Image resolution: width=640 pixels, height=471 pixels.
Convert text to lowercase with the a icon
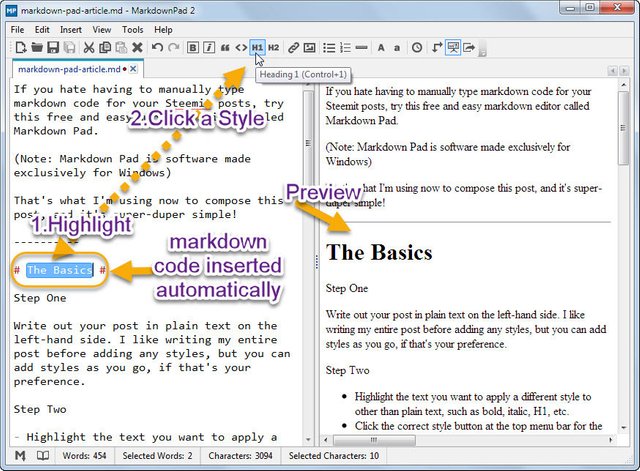click(x=397, y=48)
